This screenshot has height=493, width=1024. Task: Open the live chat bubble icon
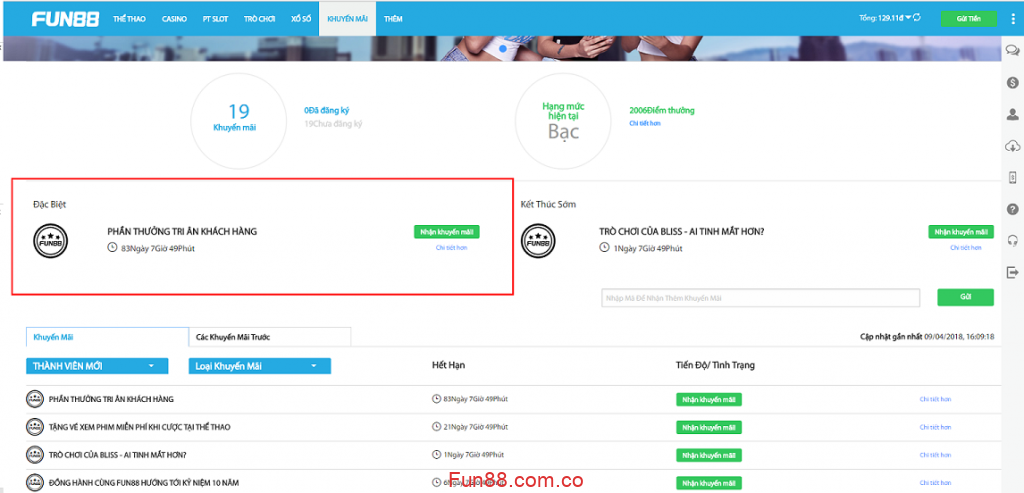(x=1012, y=51)
